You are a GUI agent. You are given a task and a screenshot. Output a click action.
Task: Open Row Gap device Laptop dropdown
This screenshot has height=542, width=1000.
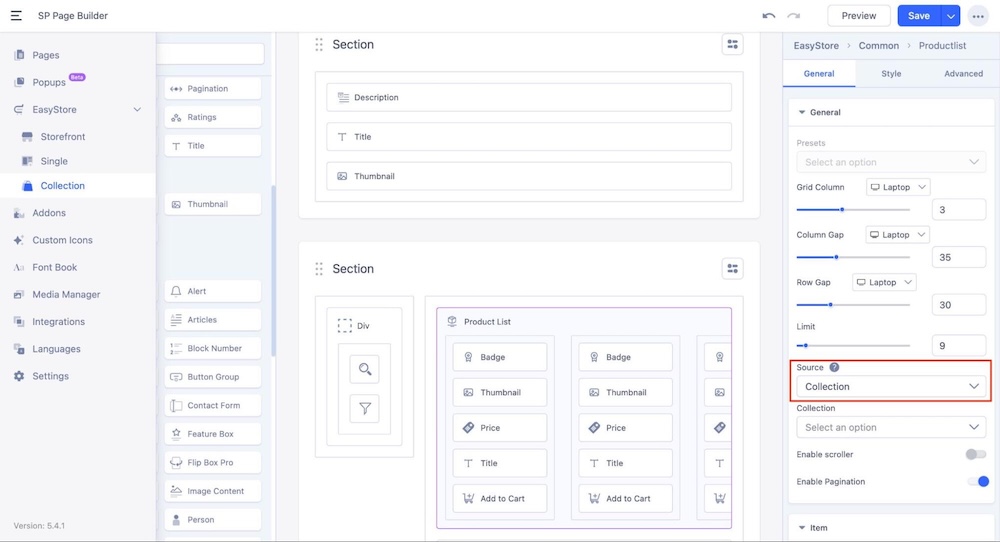(x=884, y=282)
